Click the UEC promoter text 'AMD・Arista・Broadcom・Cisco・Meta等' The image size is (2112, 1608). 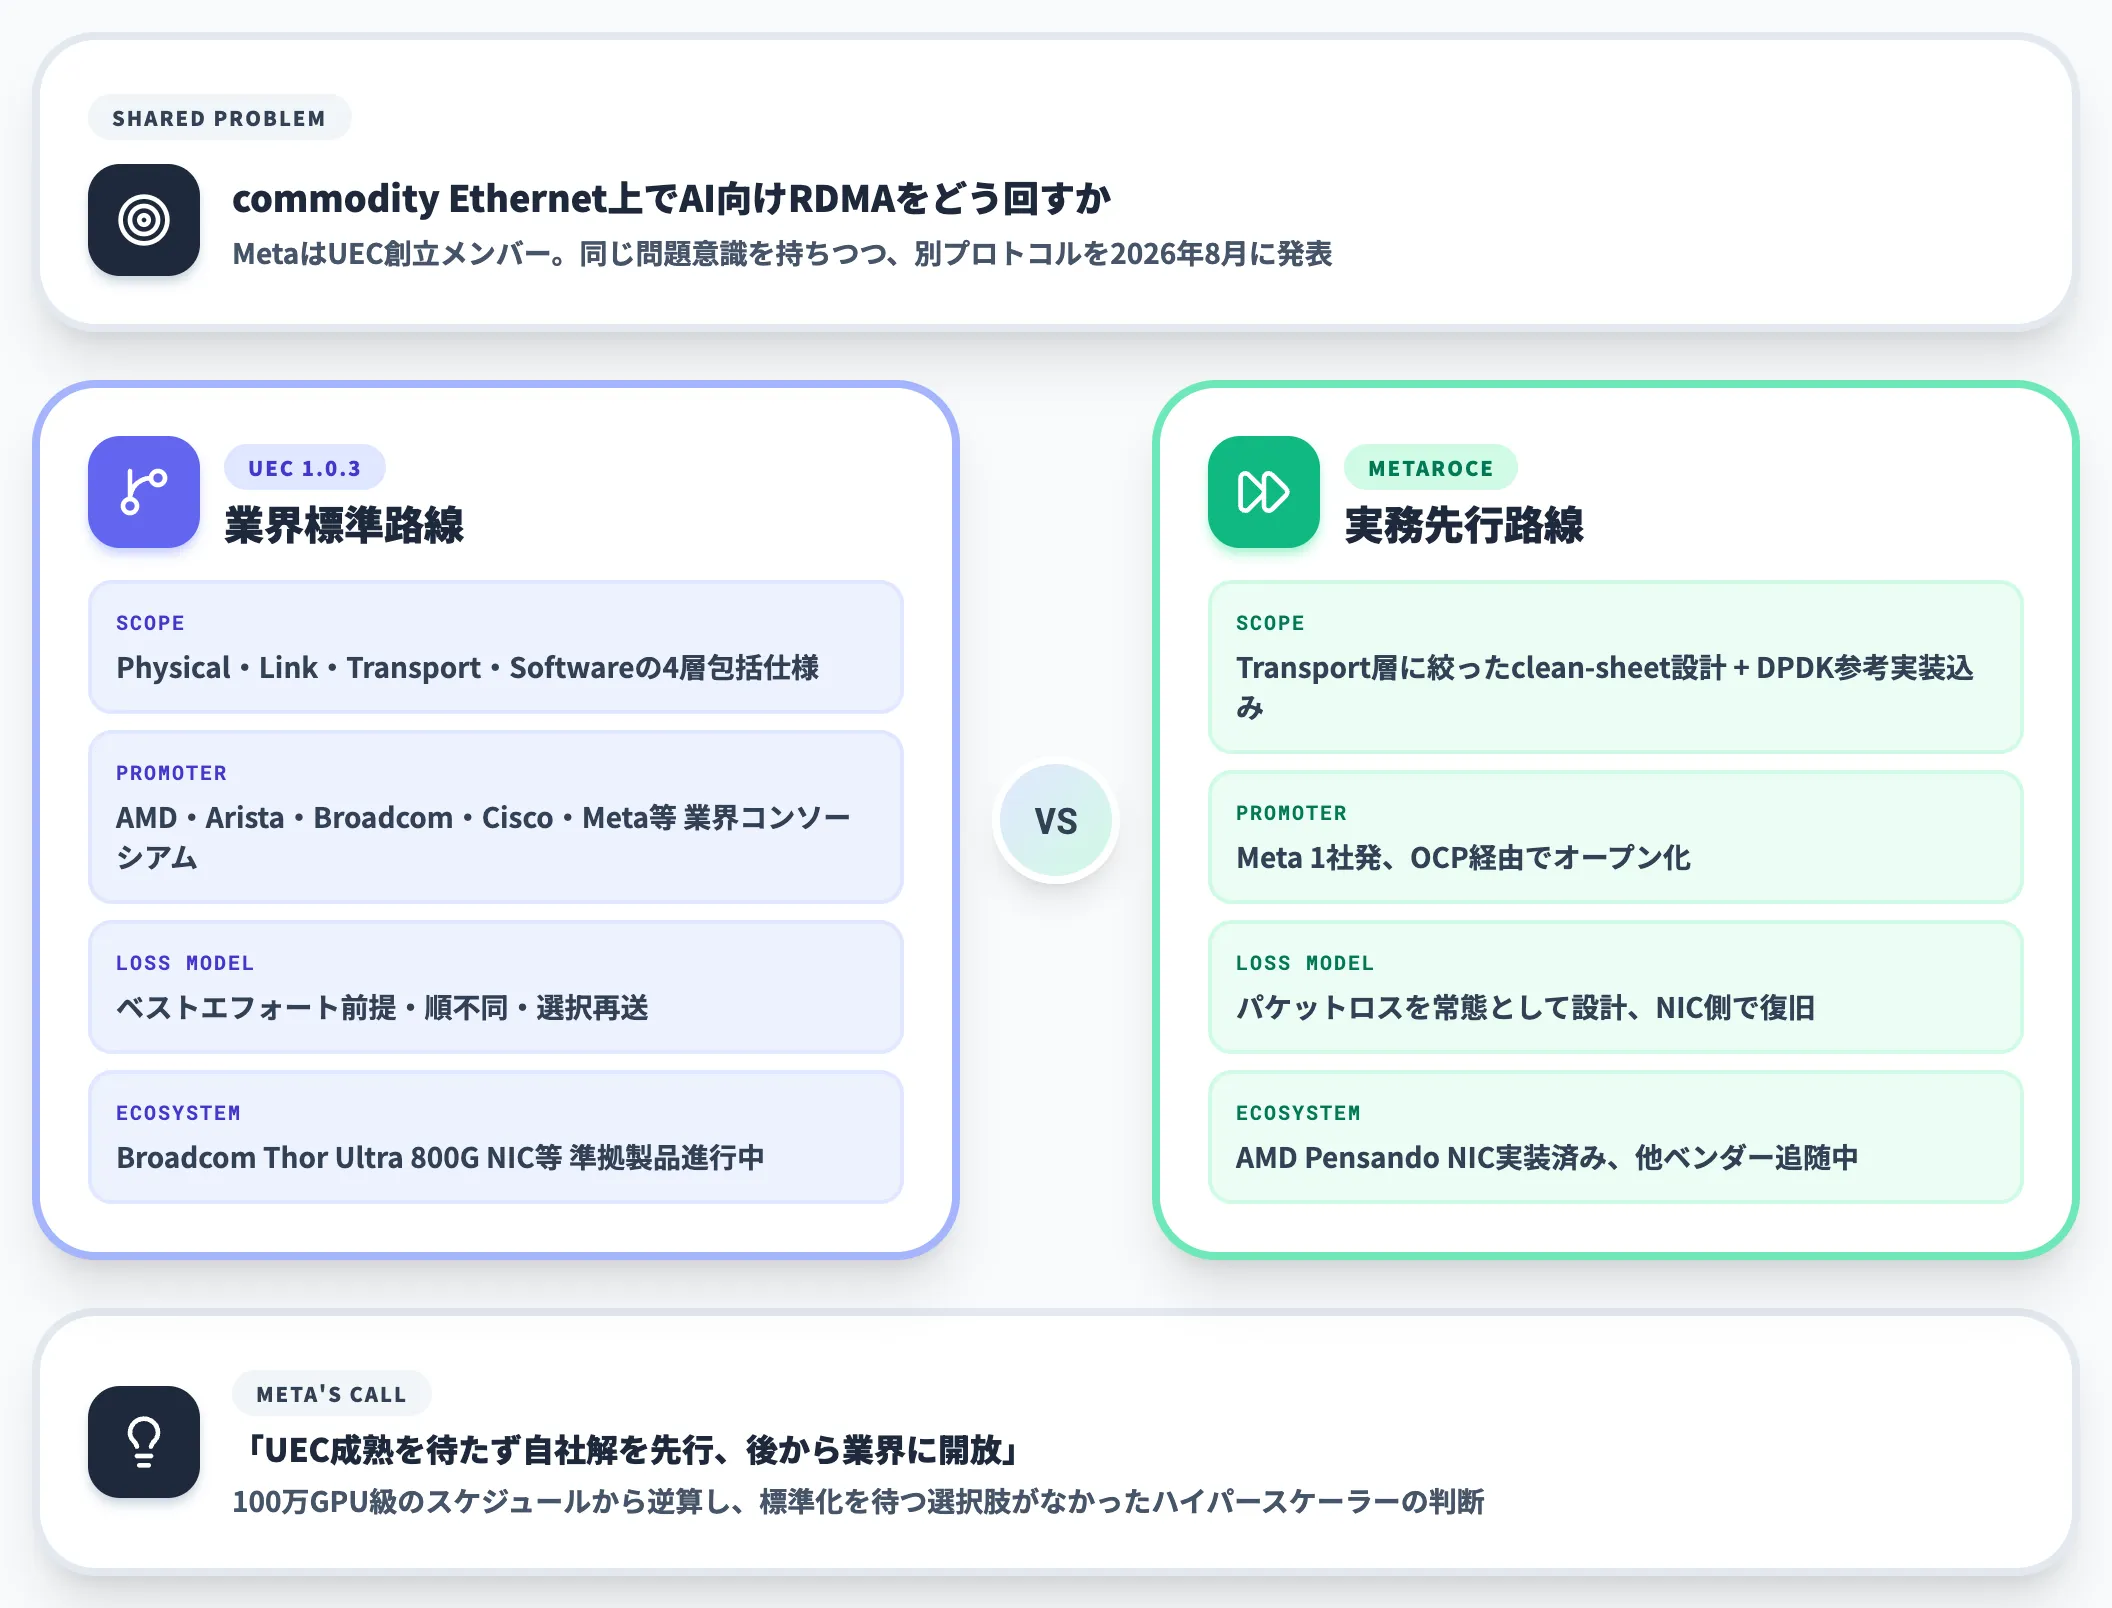pyautogui.click(x=396, y=818)
